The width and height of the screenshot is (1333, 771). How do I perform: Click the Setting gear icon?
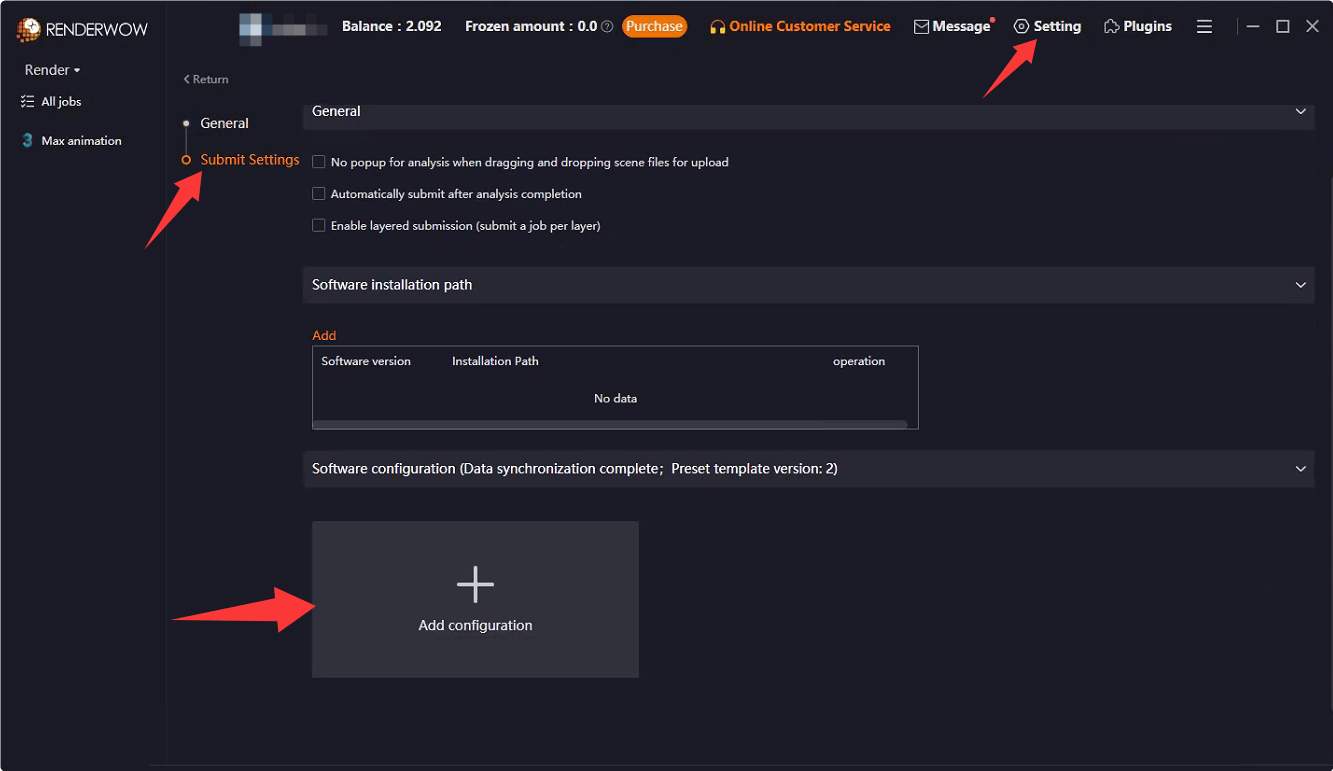pyautogui.click(x=1022, y=26)
